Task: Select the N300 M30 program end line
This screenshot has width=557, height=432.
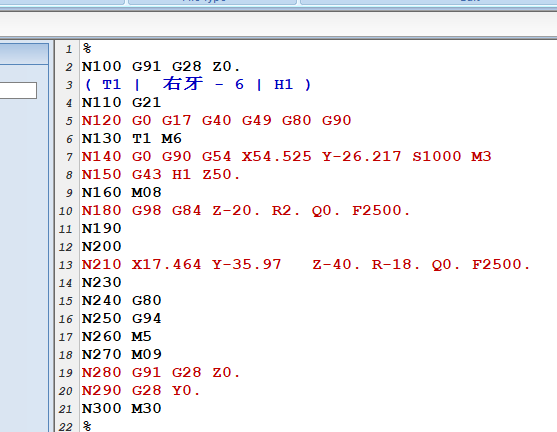Action: point(121,409)
